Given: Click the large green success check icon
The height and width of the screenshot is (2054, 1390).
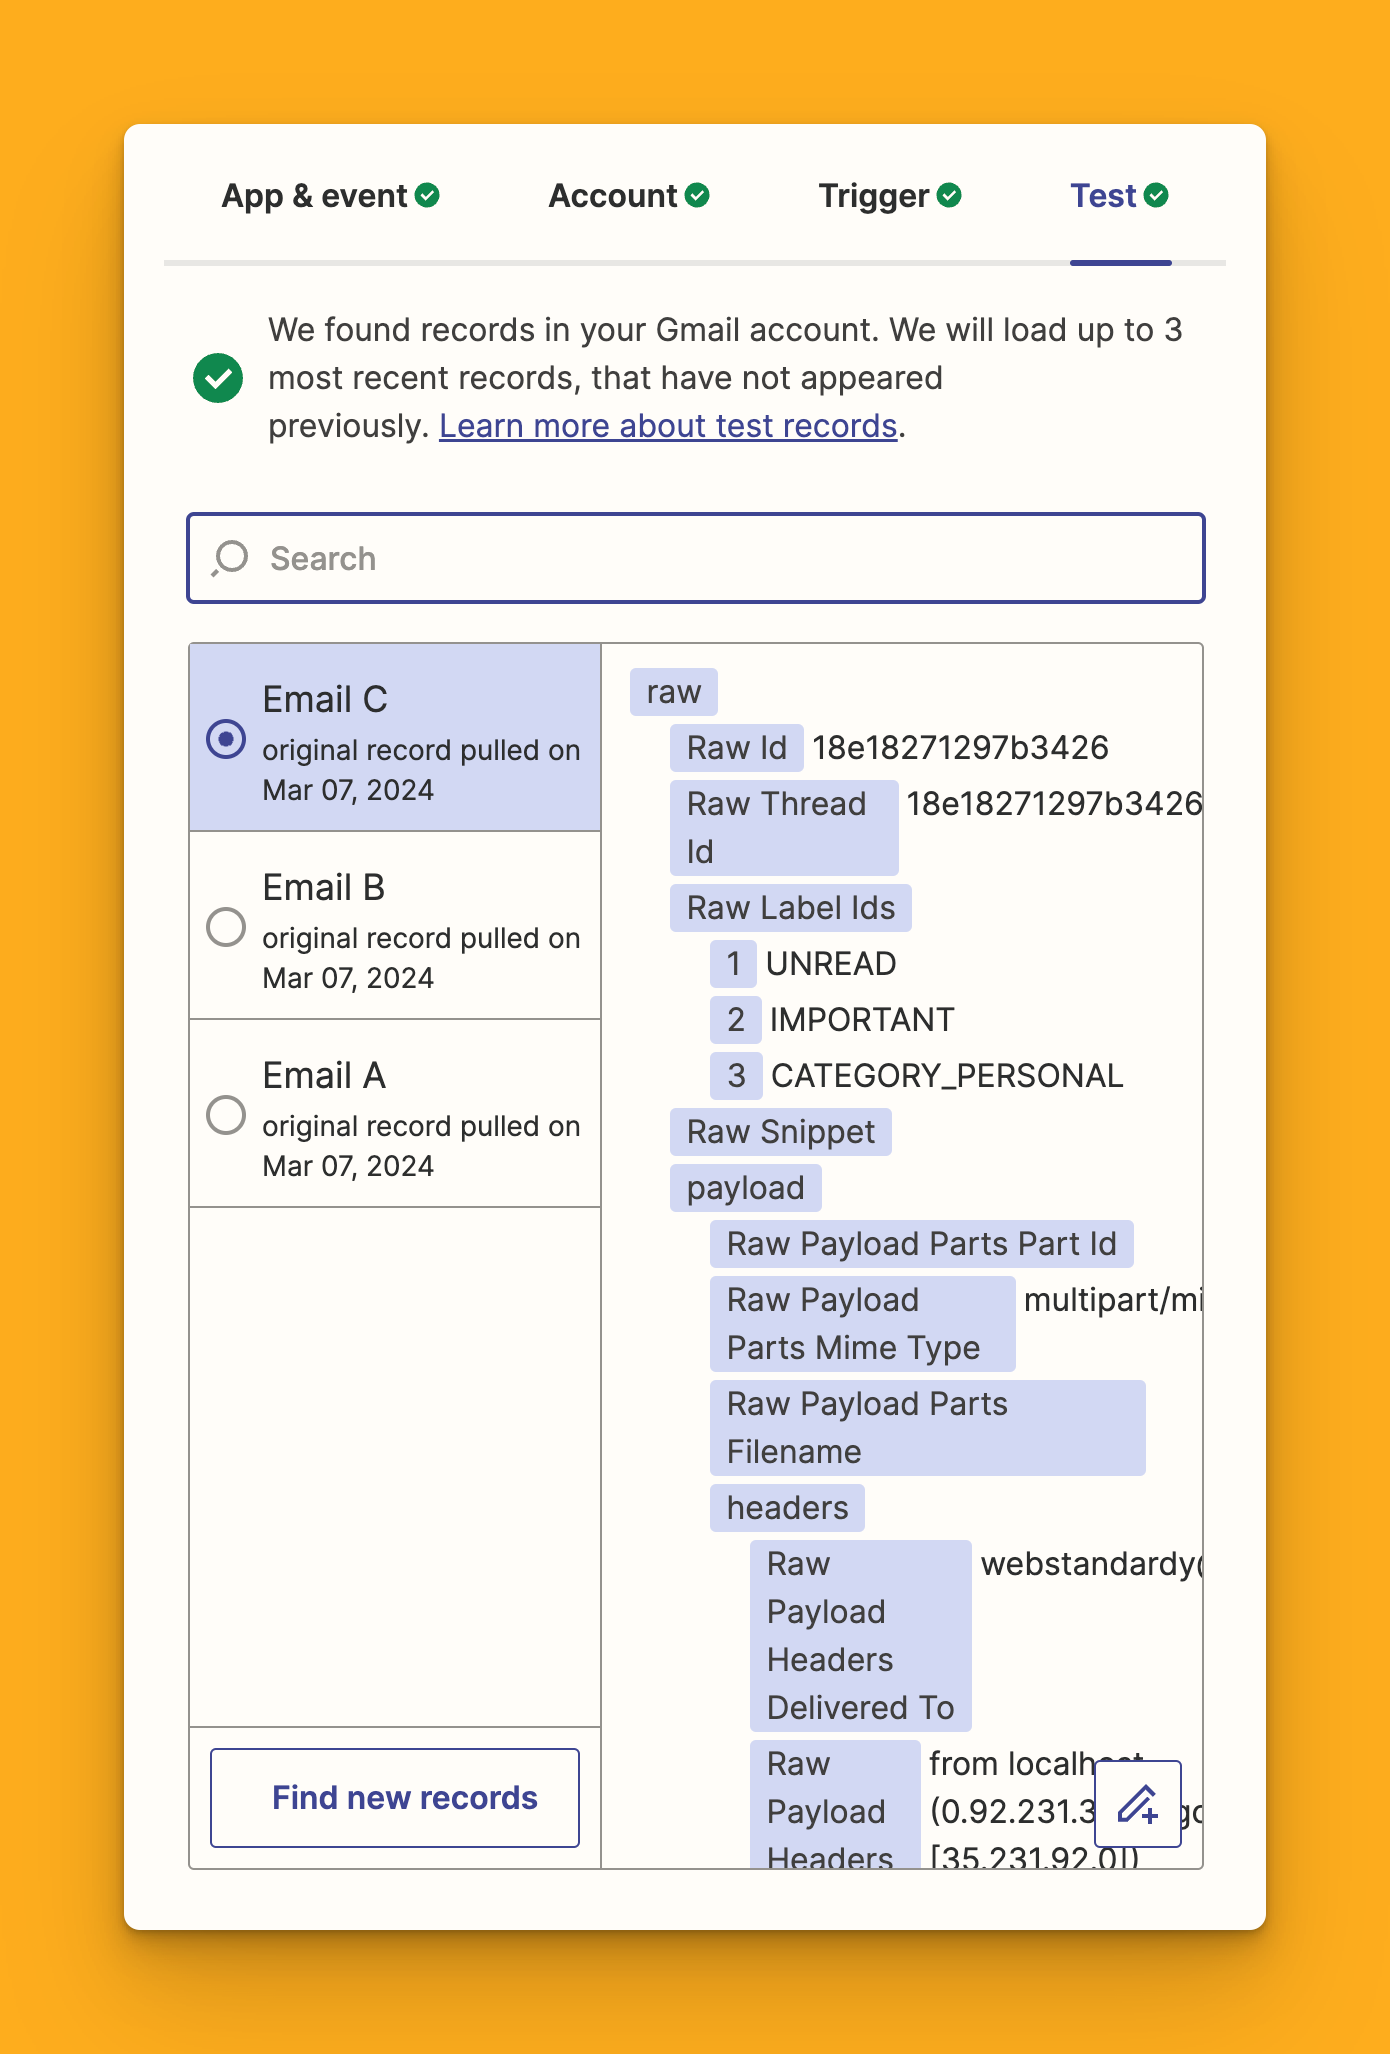Looking at the screenshot, I should click(x=218, y=378).
